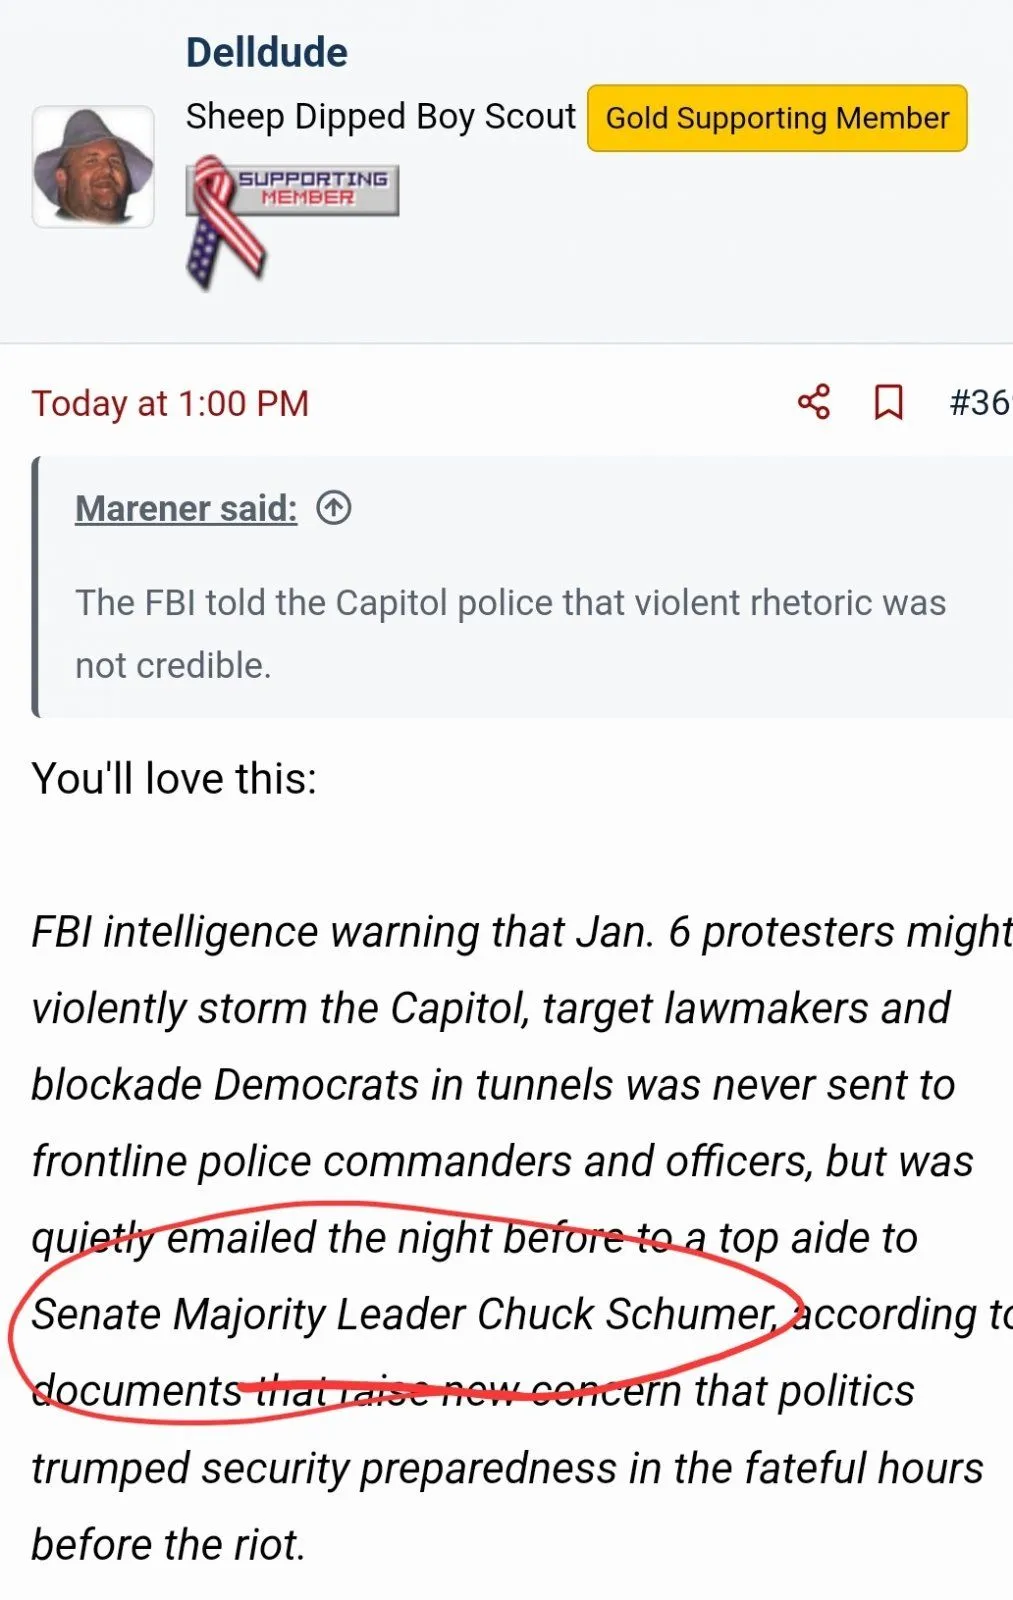Click the Sheep Dipped Boy Scout title
This screenshot has width=1013, height=1600.
click(x=380, y=117)
